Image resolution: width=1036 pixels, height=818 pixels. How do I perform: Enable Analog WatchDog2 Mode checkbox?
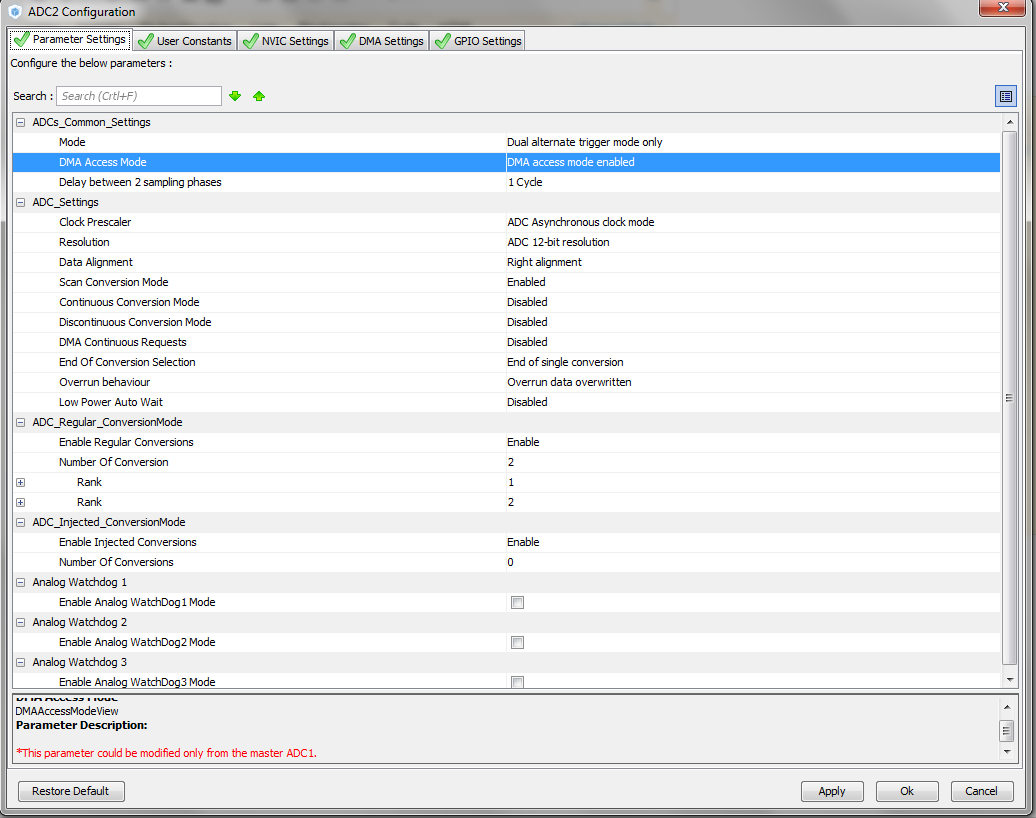pos(517,642)
